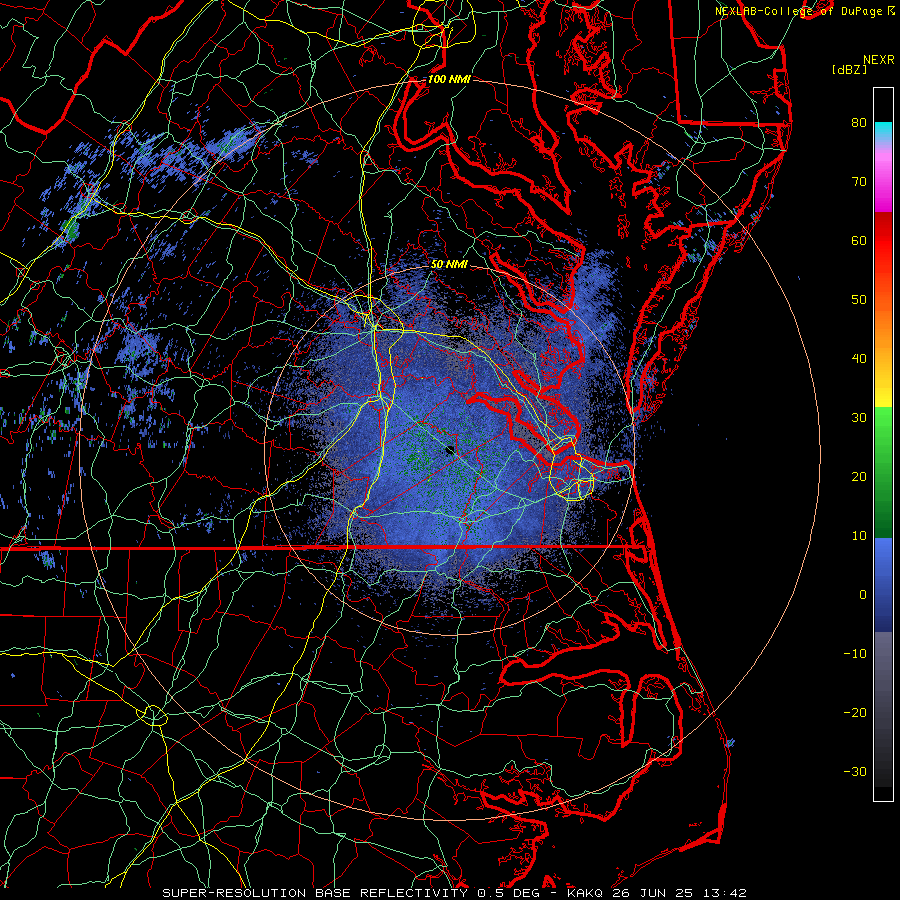The width and height of the screenshot is (900, 900).
Task: Click the [dBZ] unit label
Action: pyautogui.click(x=849, y=70)
